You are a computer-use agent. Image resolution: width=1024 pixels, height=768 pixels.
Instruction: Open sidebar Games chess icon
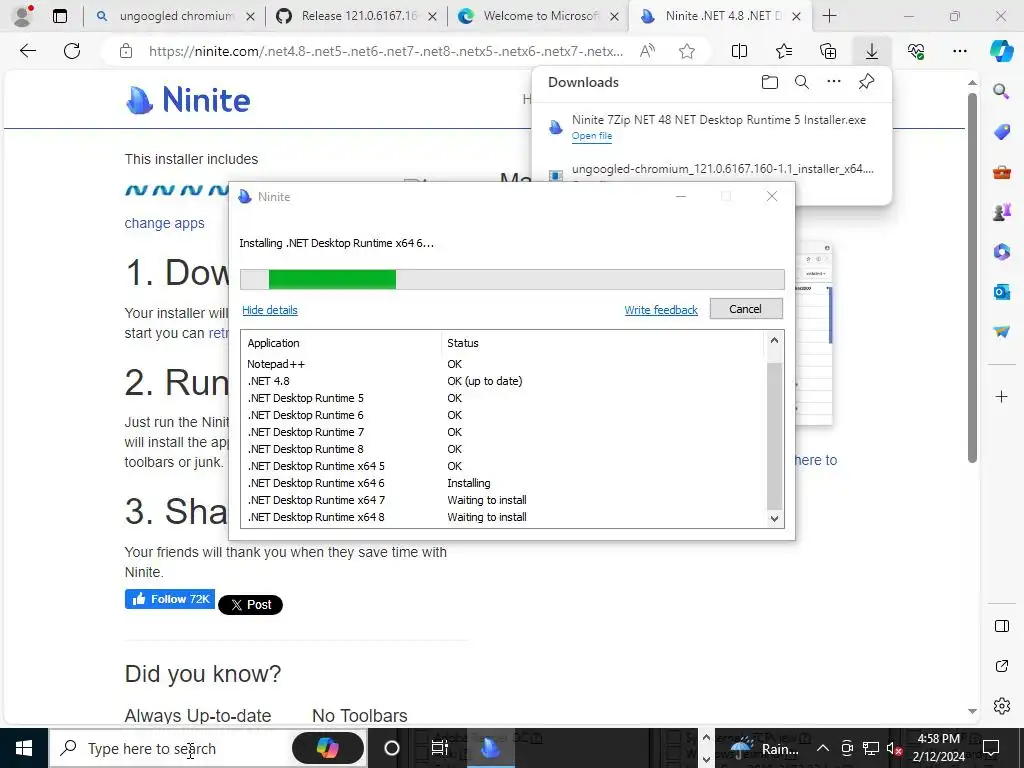coord(1001,212)
